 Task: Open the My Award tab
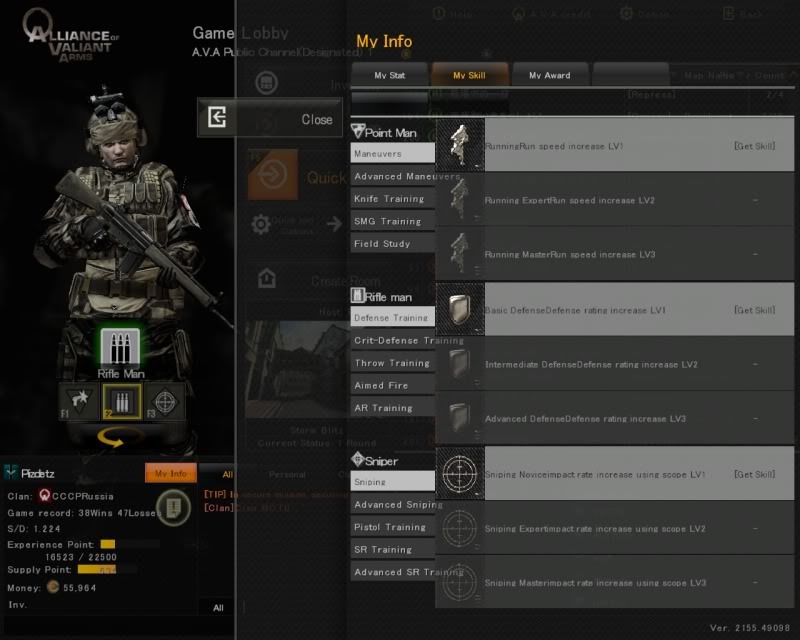[550, 75]
